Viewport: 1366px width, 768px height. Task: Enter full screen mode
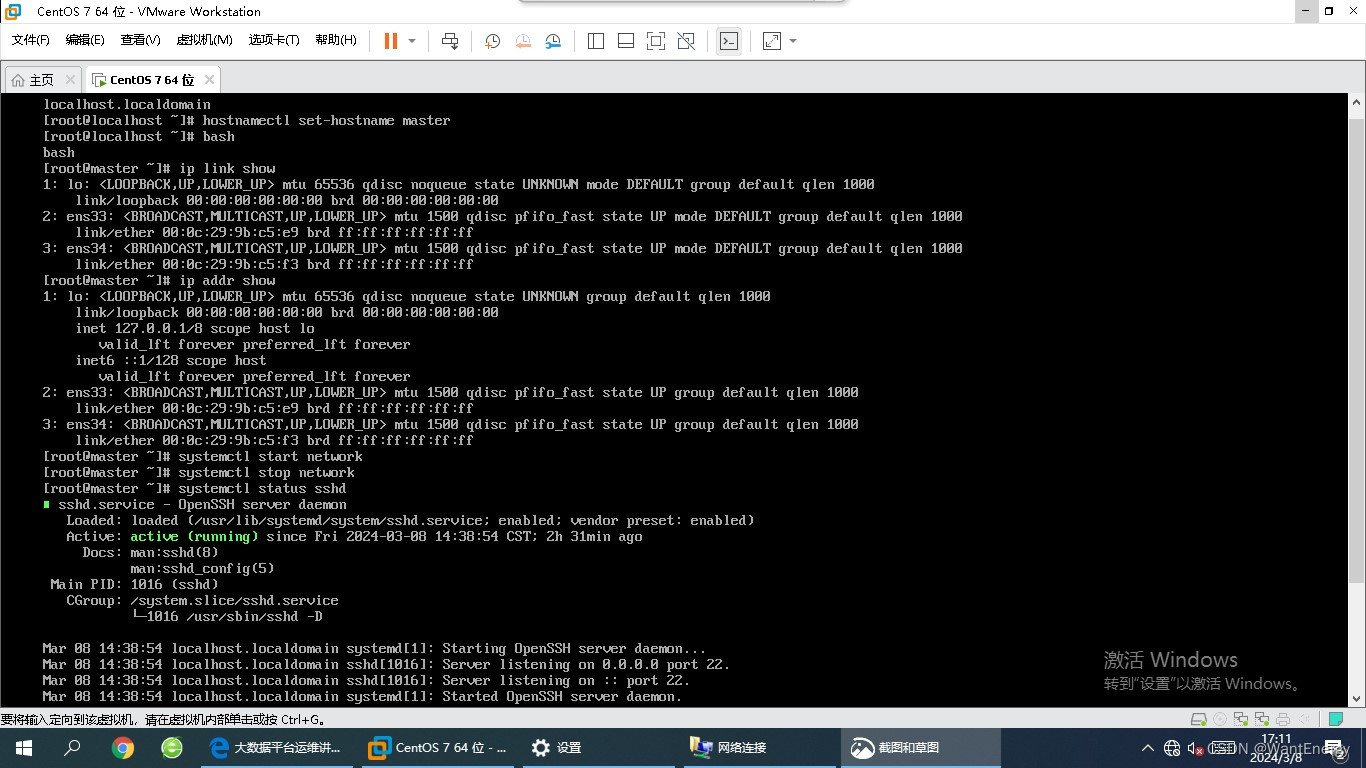[656, 41]
